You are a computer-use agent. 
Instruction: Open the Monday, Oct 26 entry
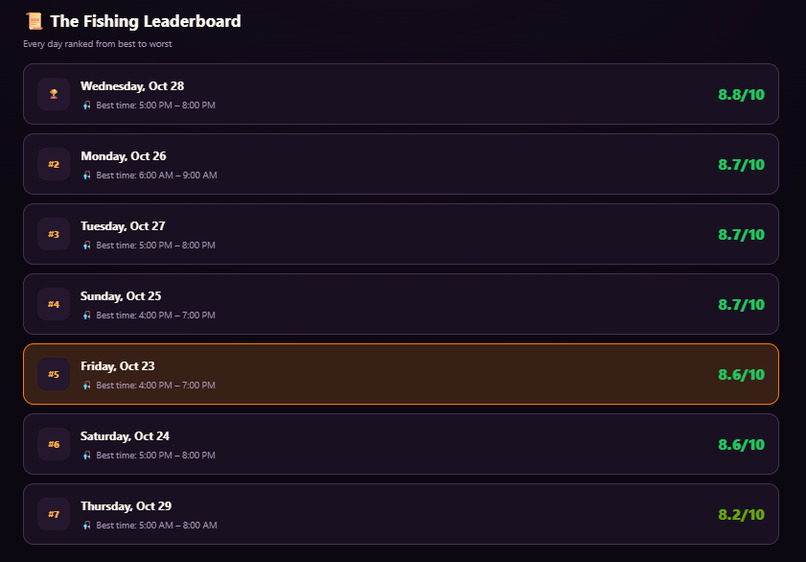[x=401, y=164]
